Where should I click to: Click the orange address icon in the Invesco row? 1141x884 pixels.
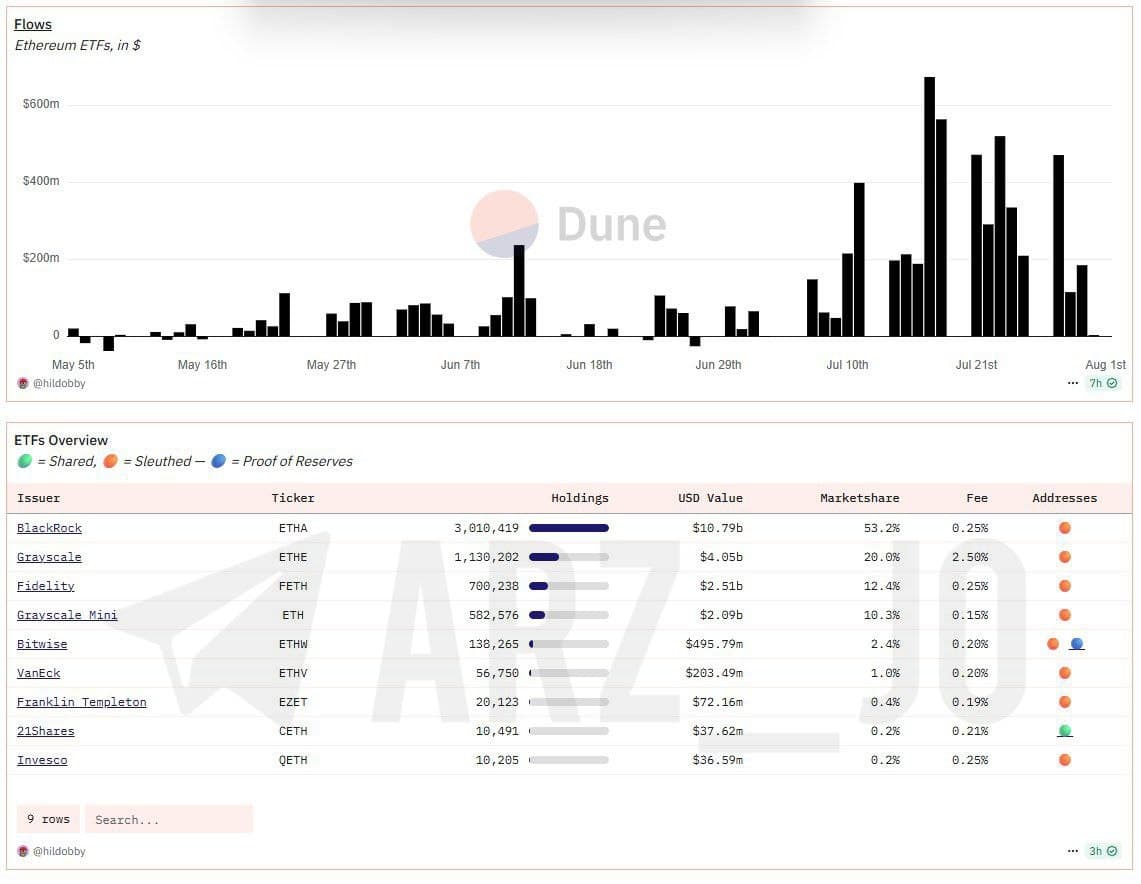1064,760
